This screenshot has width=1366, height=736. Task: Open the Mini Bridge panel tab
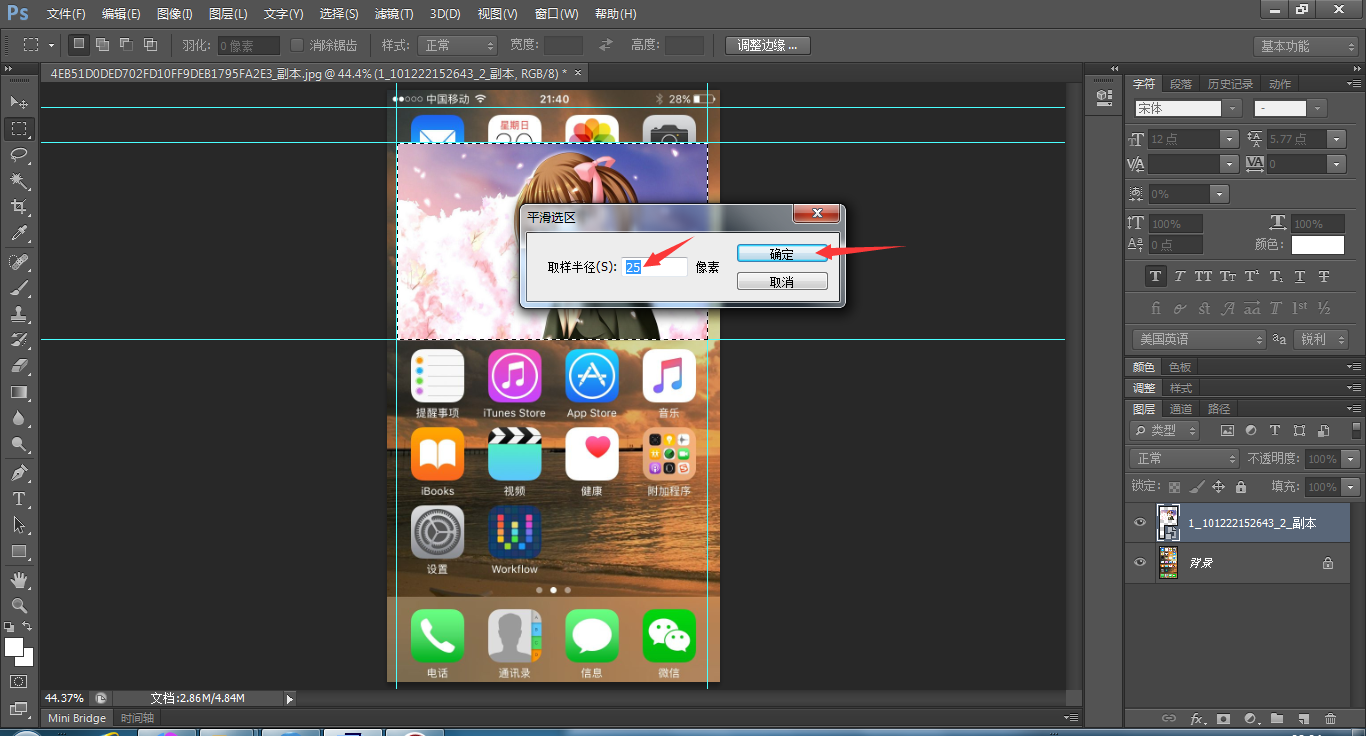[77, 718]
